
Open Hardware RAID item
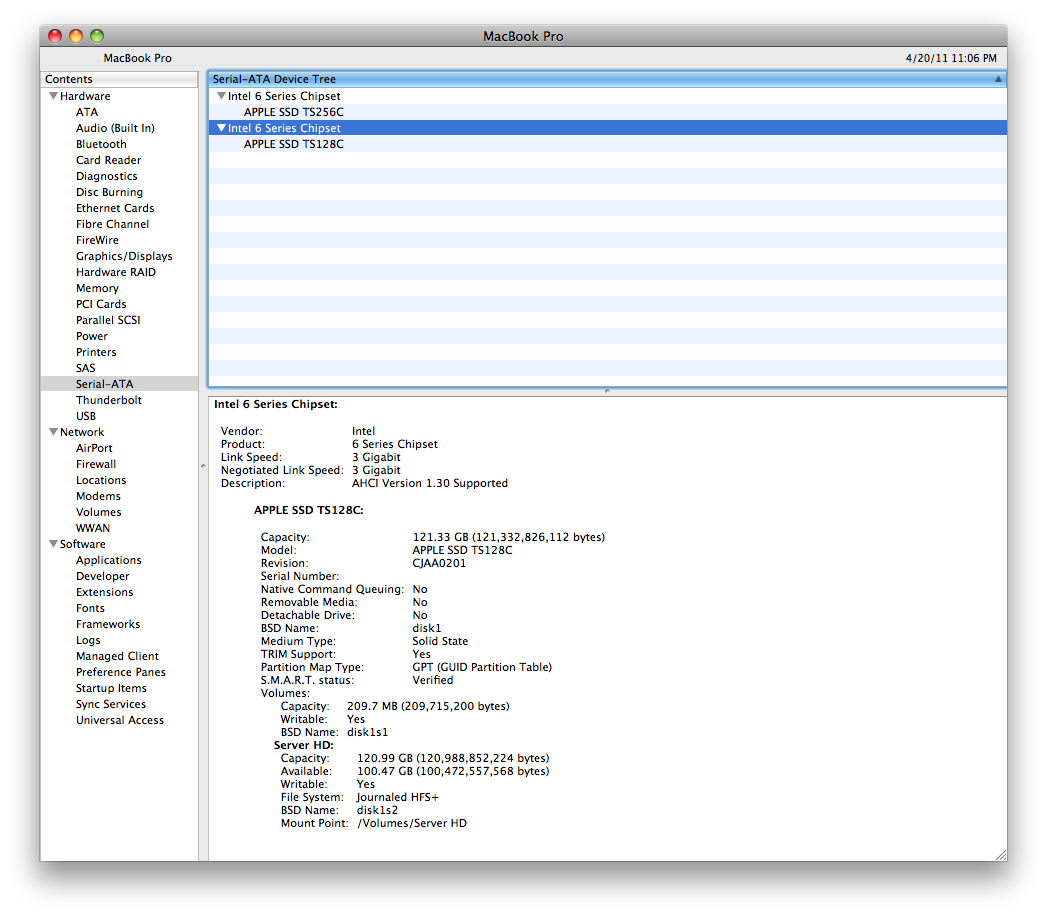[x=116, y=272]
